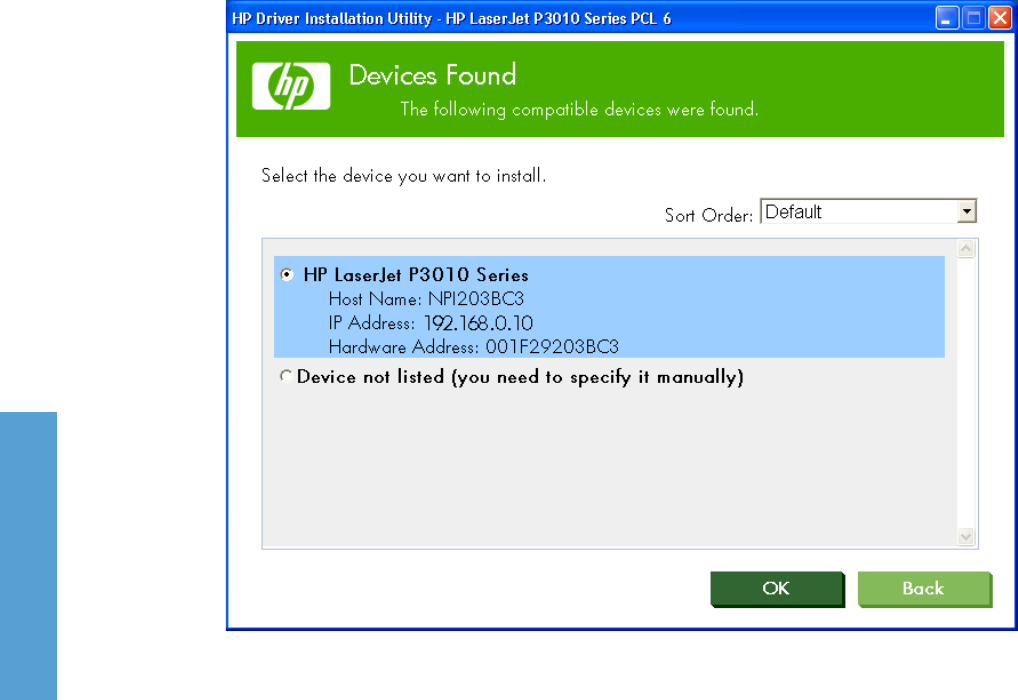Minimize the driver installation window
The width and height of the screenshot is (1018, 700).
point(947,18)
